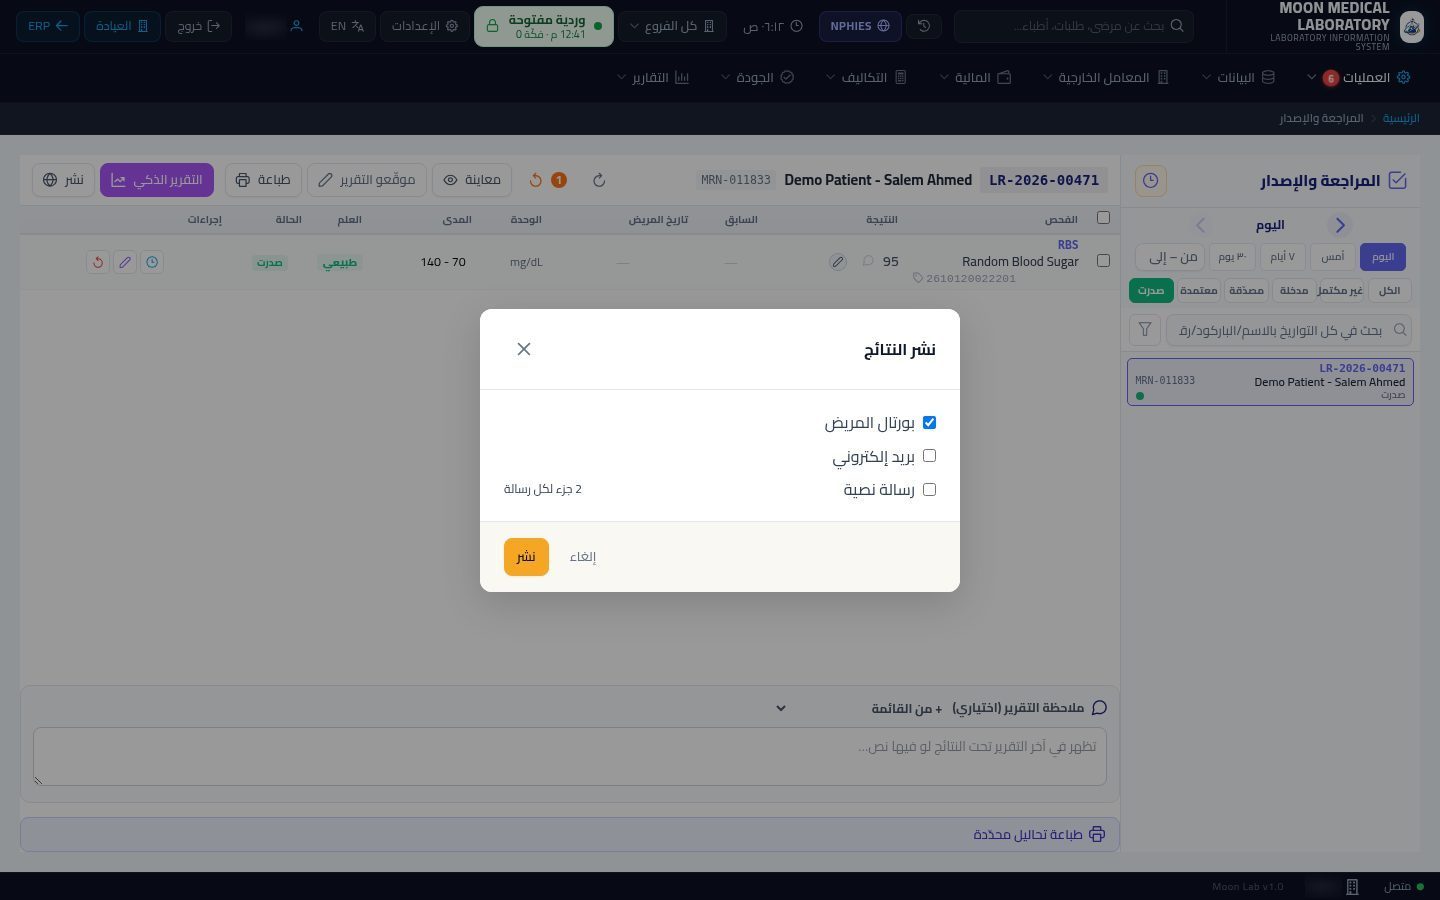Cancel the dialog with إلغاء
The height and width of the screenshot is (900, 1440).
pyautogui.click(x=583, y=557)
